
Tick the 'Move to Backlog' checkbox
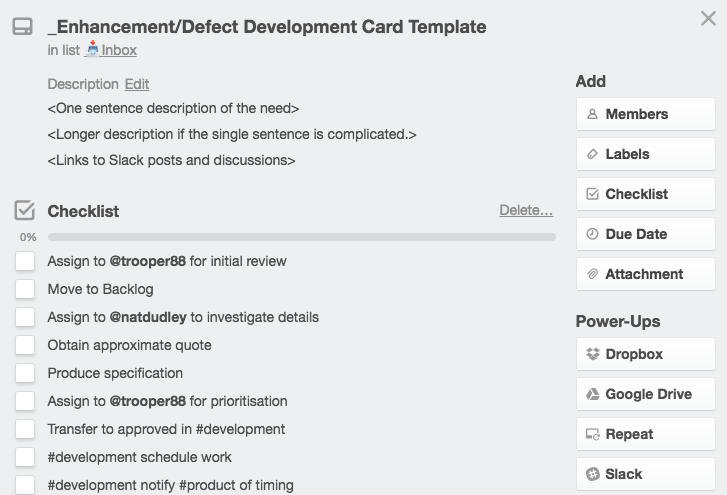click(25, 289)
